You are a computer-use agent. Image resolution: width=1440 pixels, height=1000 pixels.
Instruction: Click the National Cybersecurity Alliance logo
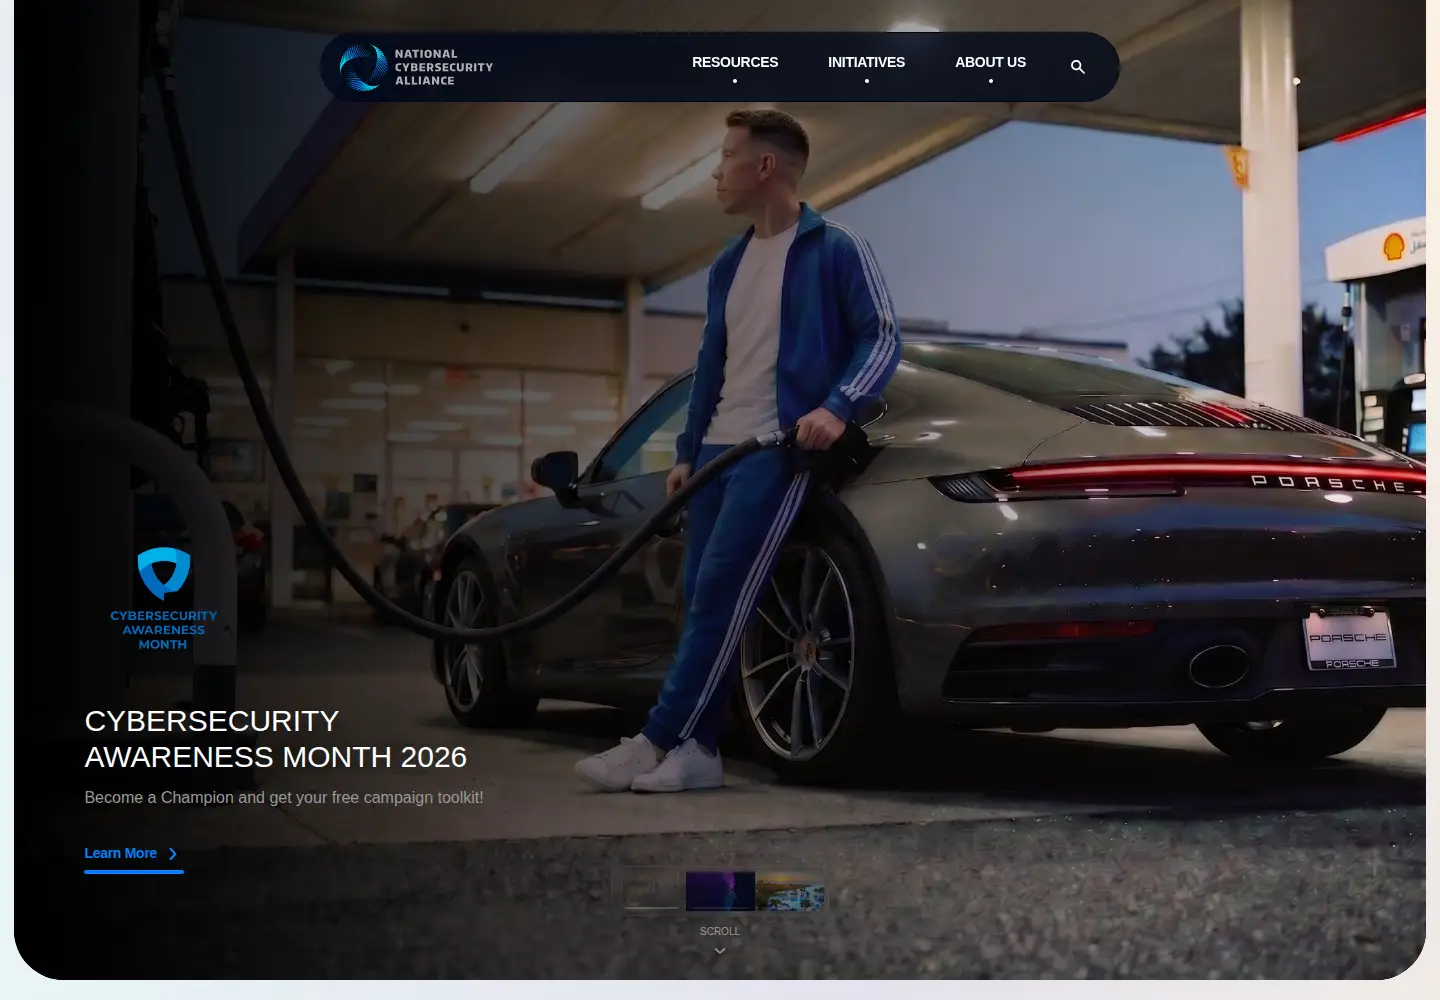point(416,67)
